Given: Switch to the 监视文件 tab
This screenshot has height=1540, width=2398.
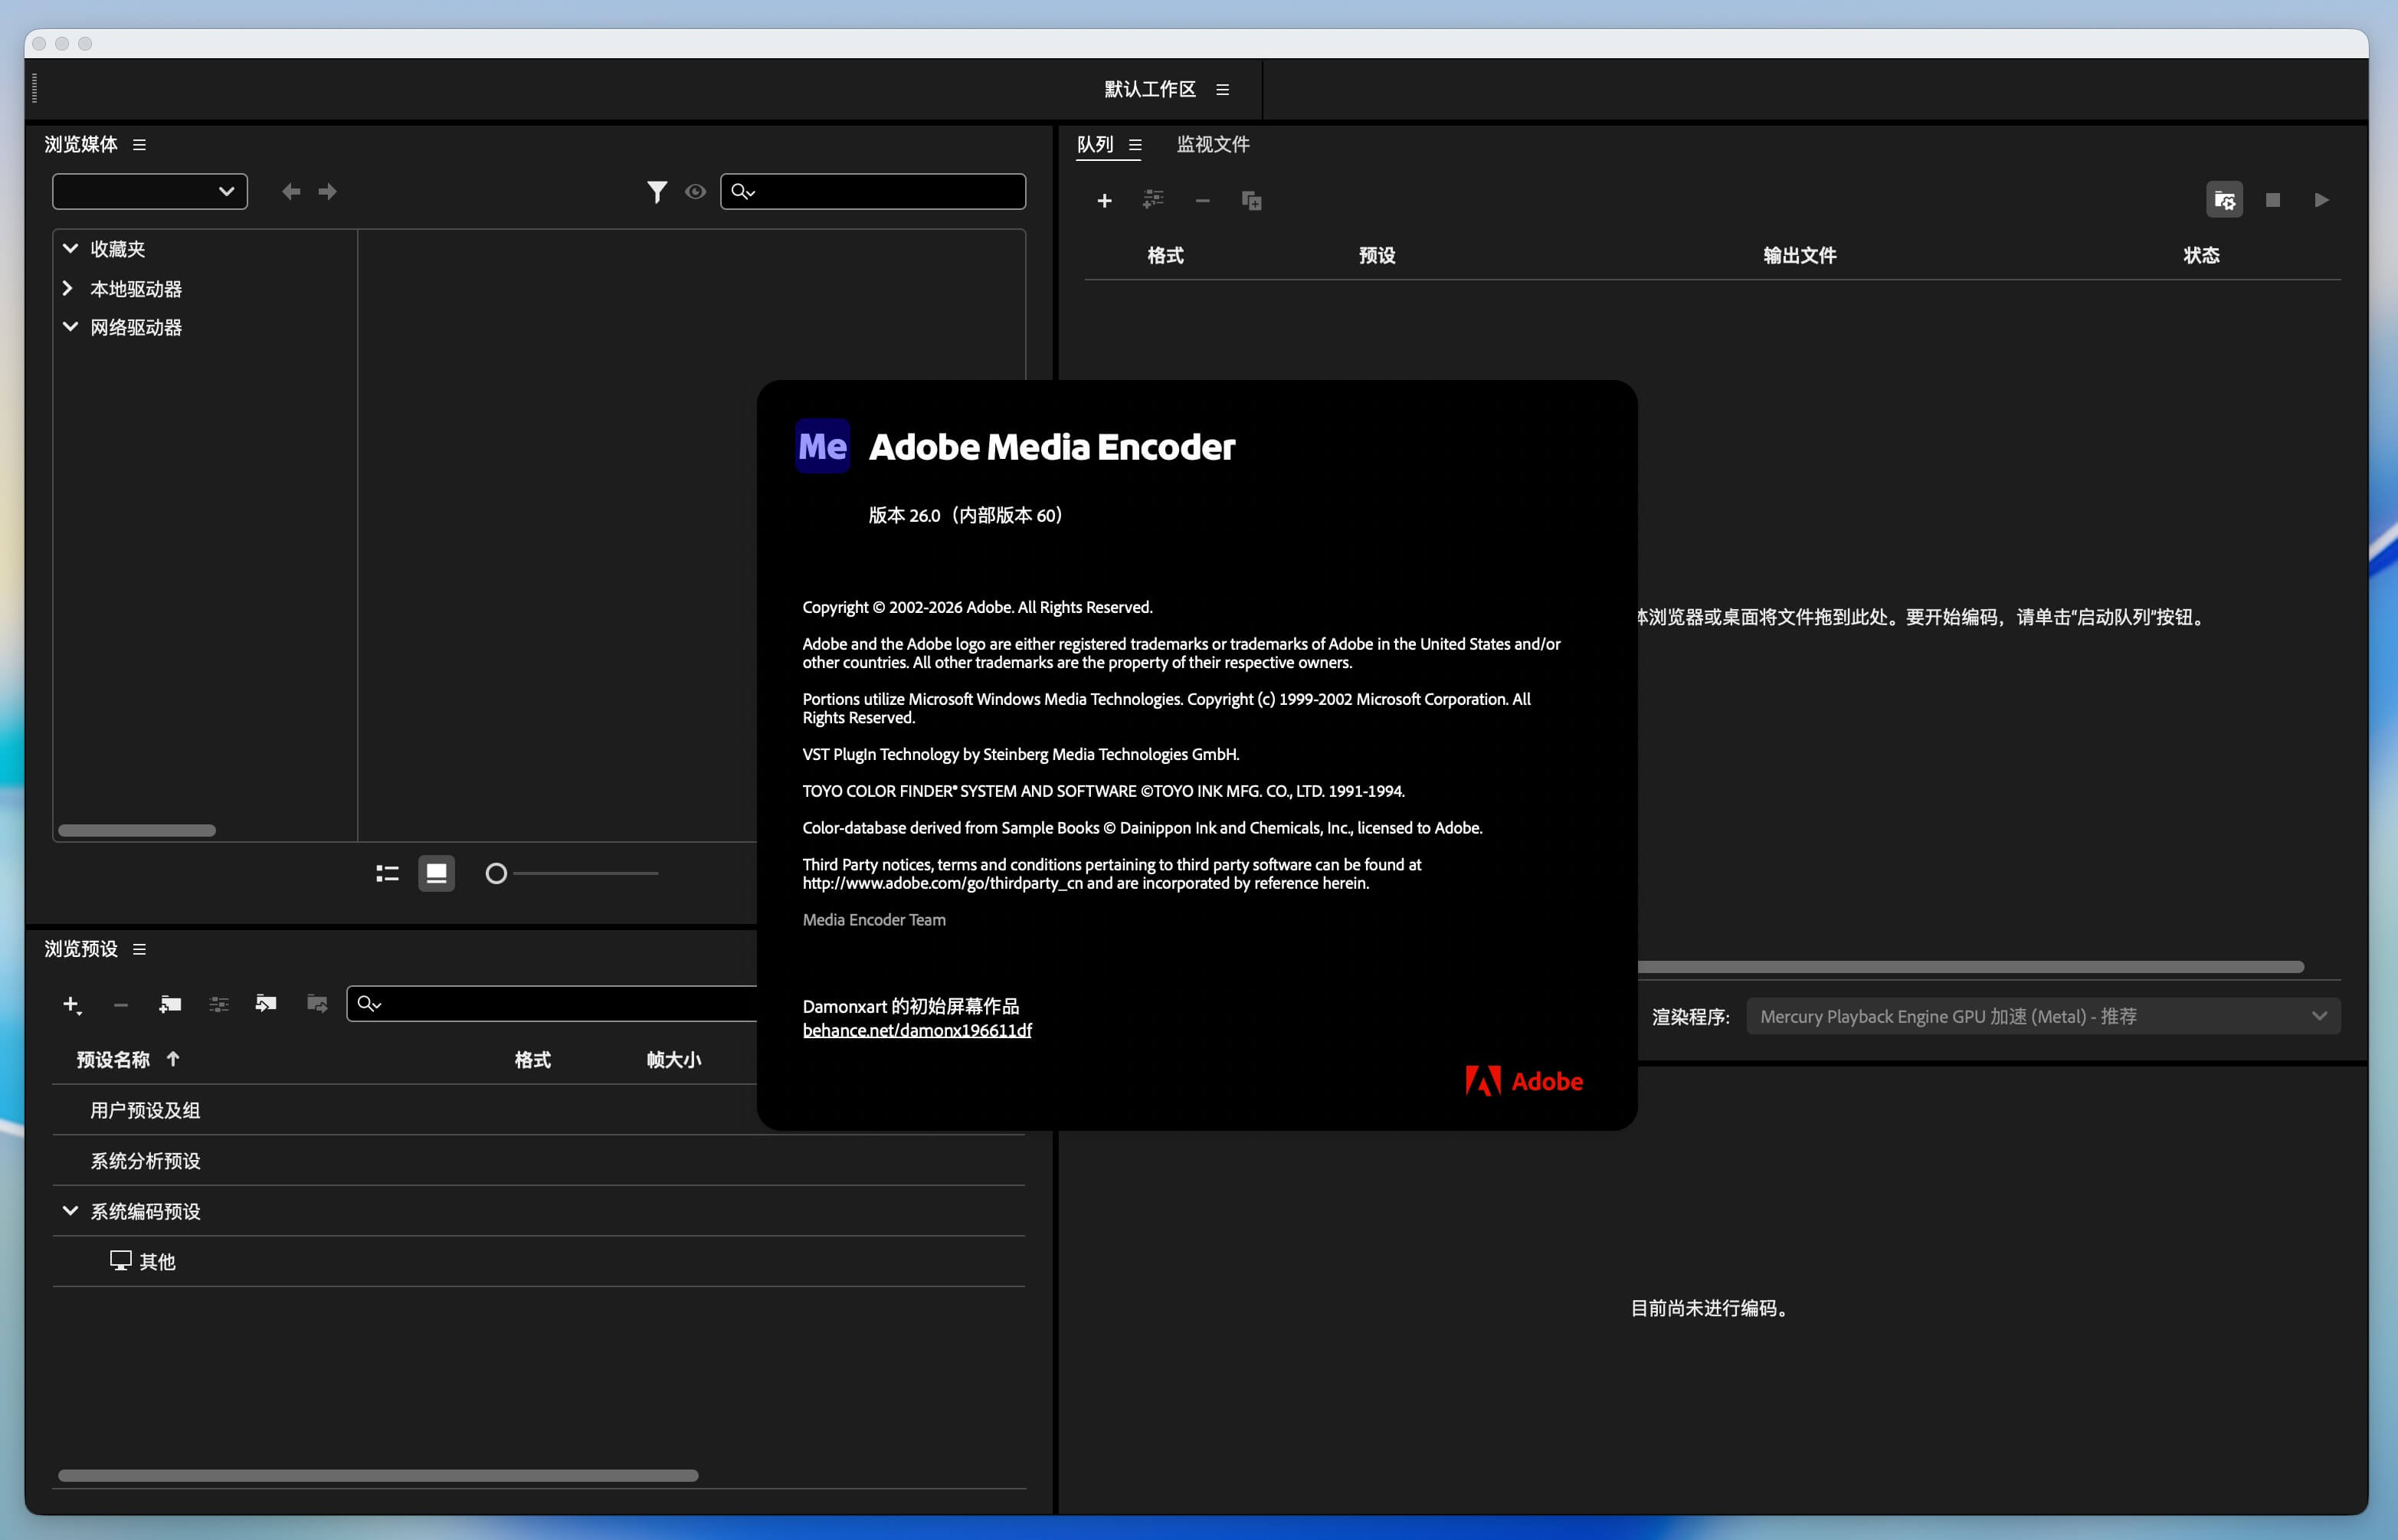Looking at the screenshot, I should tap(1212, 145).
